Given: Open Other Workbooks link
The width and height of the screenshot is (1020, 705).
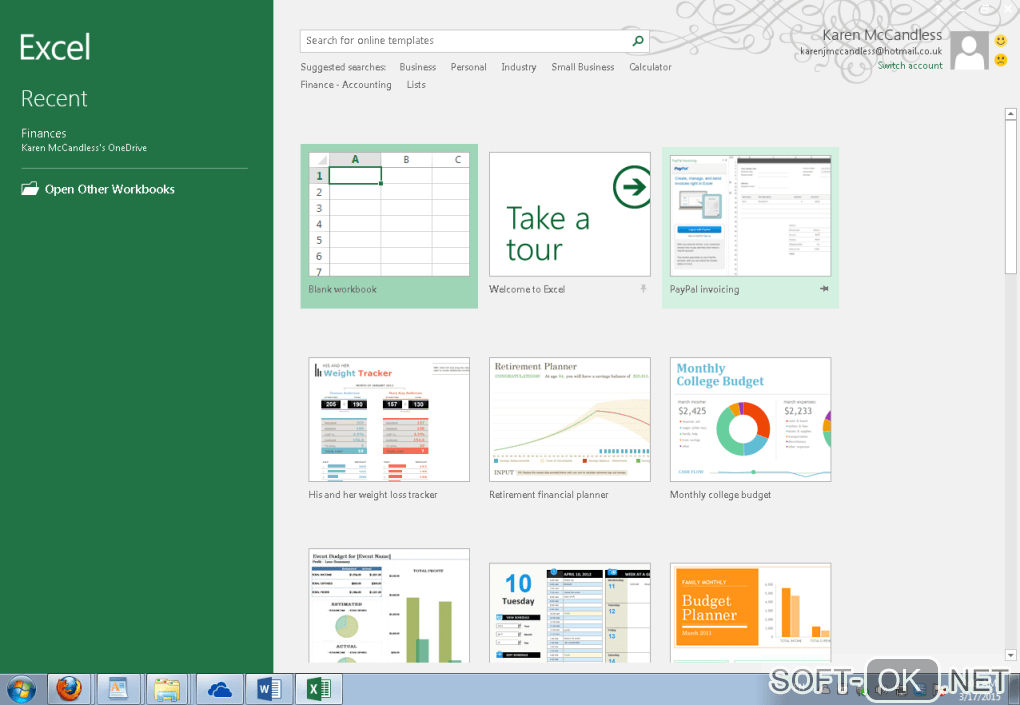Looking at the screenshot, I should coord(109,189).
